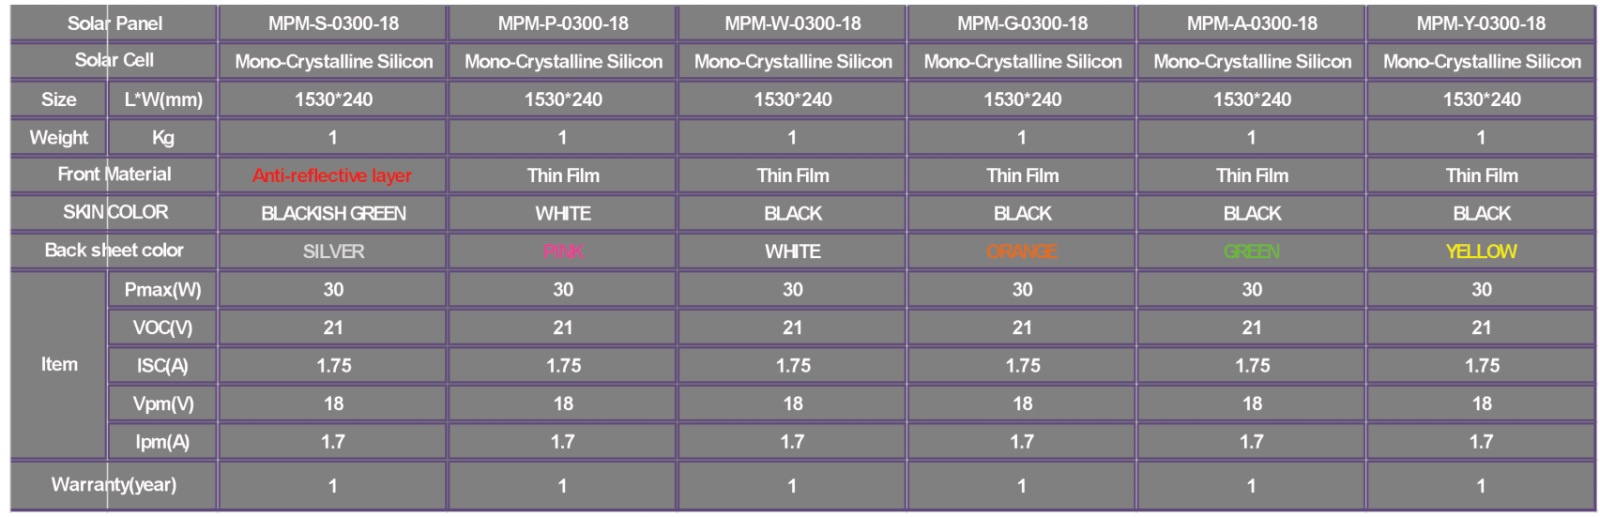
Task: Click the MPM-A-0300-18 header cell
Action: coord(1252,23)
